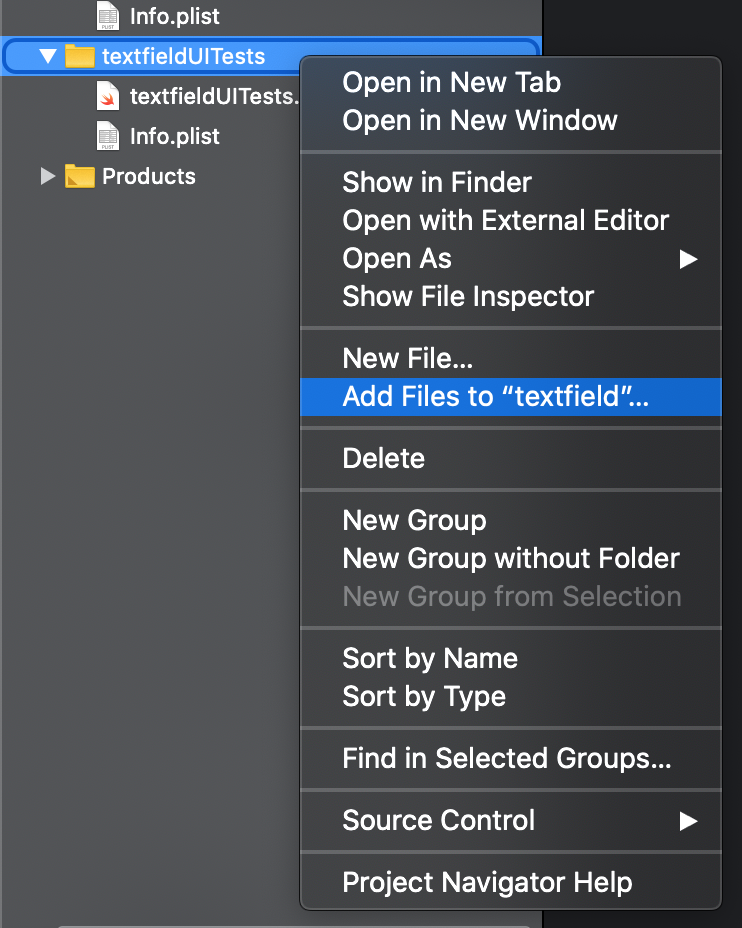This screenshot has height=928, width=742.
Task: Click the Swift file icon for textfieldUITests
Action: click(x=108, y=96)
